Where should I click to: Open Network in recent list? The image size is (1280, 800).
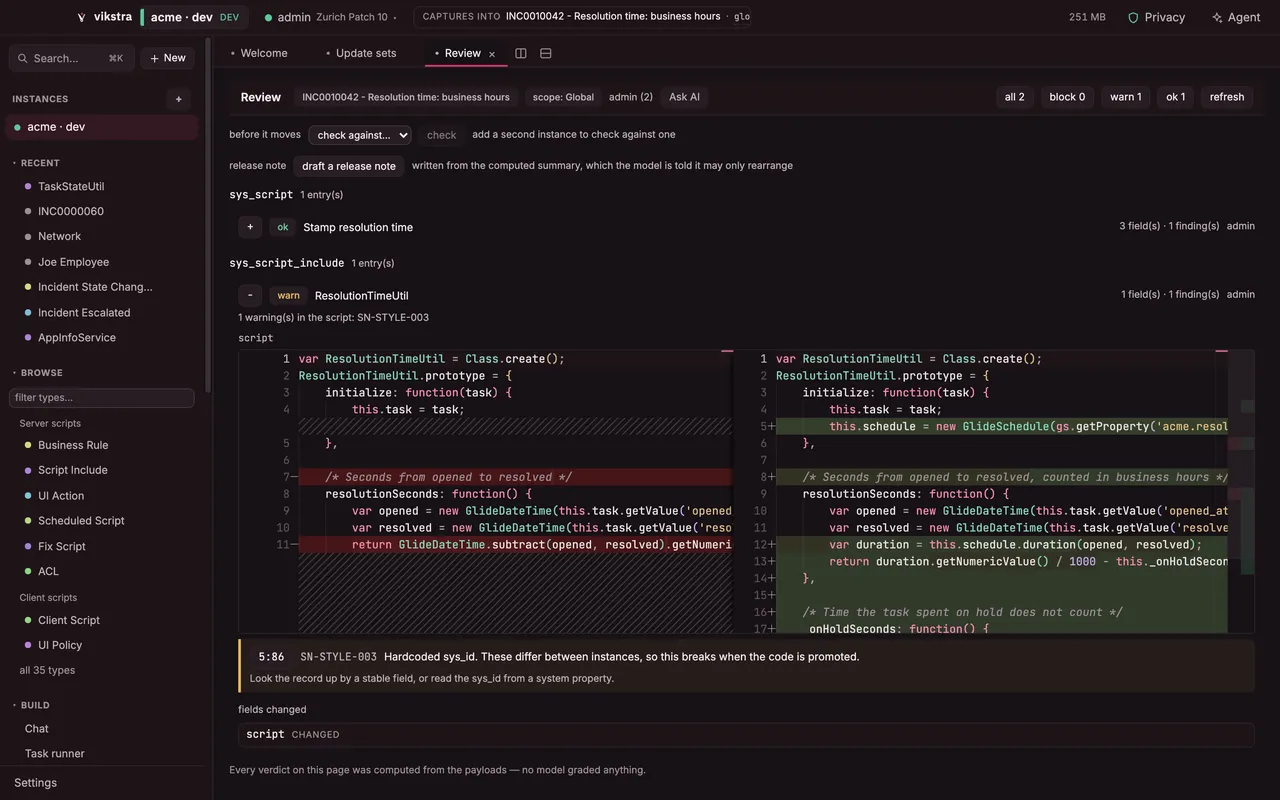tap(59, 237)
